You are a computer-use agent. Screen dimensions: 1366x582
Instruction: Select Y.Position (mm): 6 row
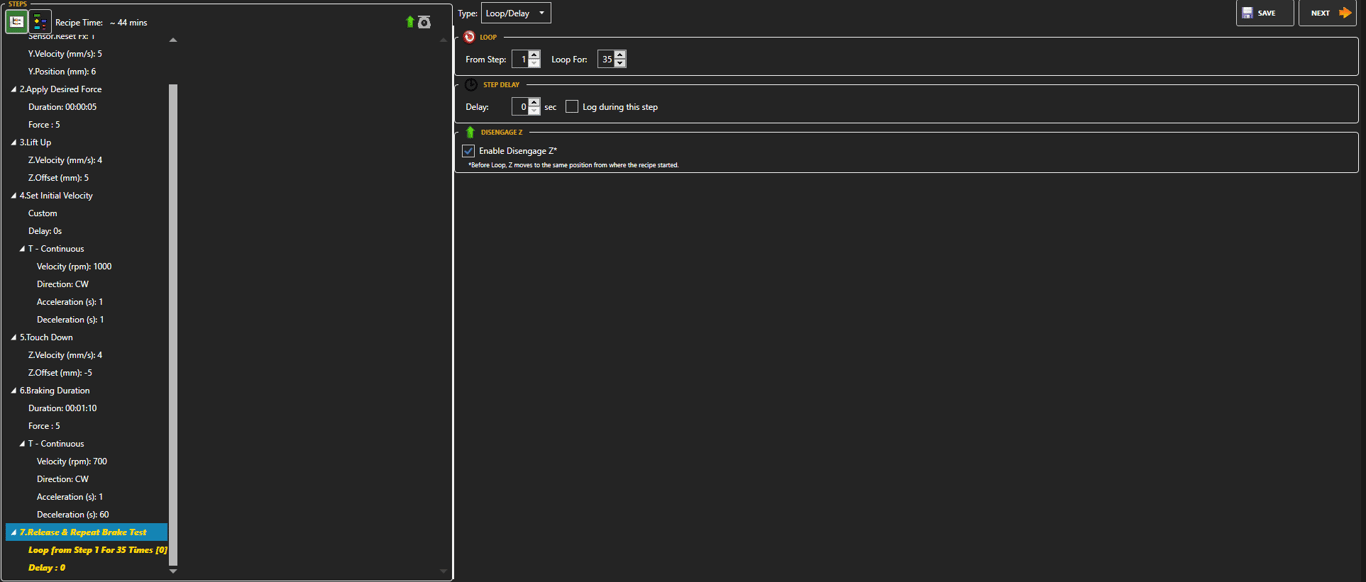click(62, 72)
